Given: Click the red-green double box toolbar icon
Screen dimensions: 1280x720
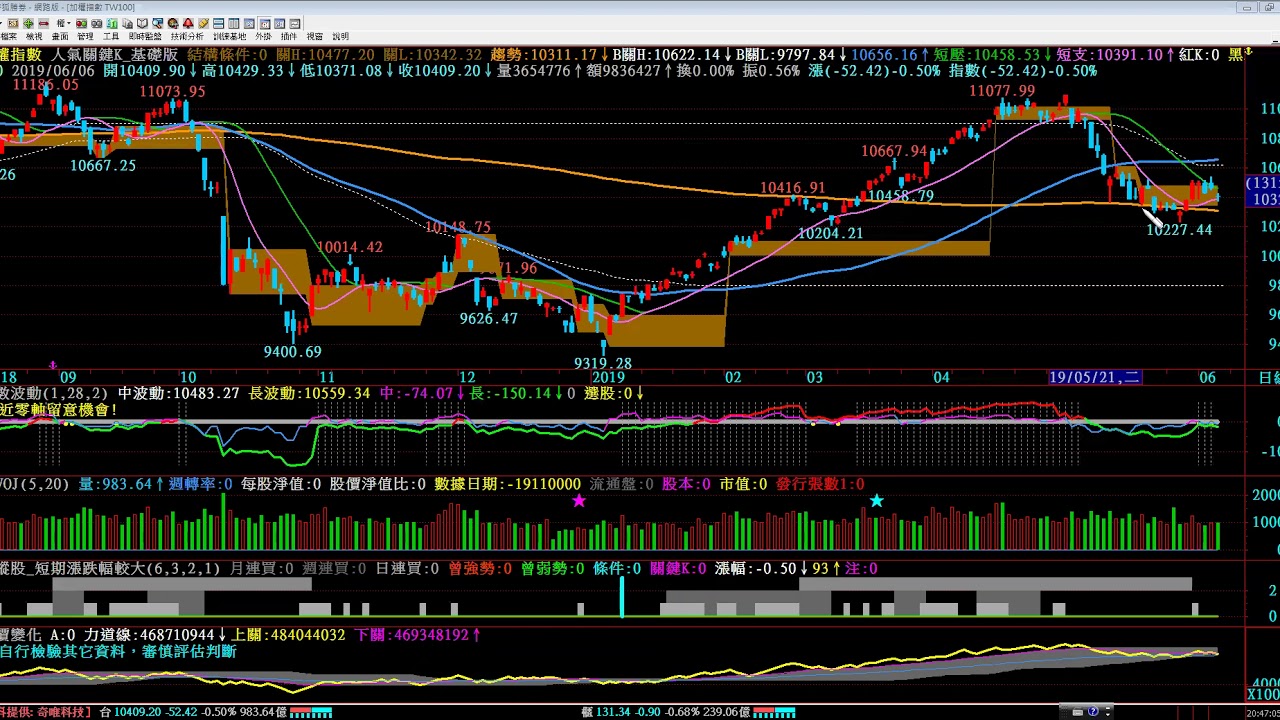Looking at the screenshot, I should [x=81, y=23].
